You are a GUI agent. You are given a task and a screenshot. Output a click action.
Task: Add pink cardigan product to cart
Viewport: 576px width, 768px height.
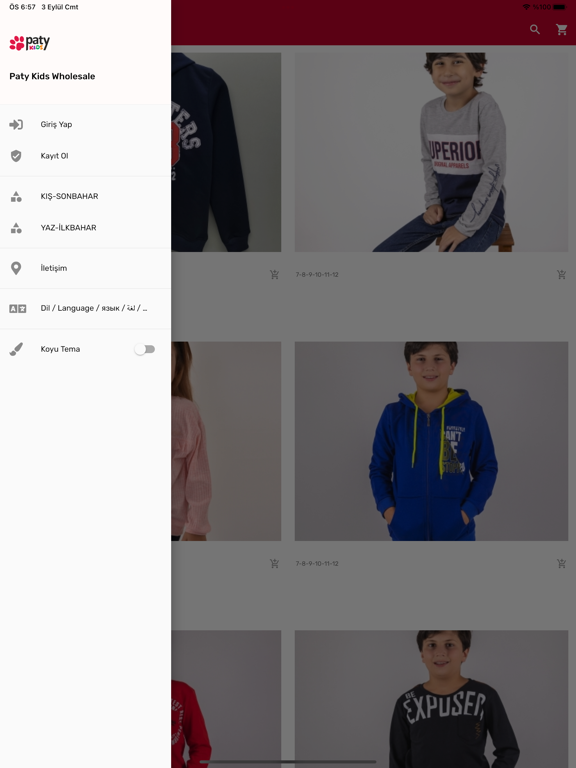coord(274,563)
